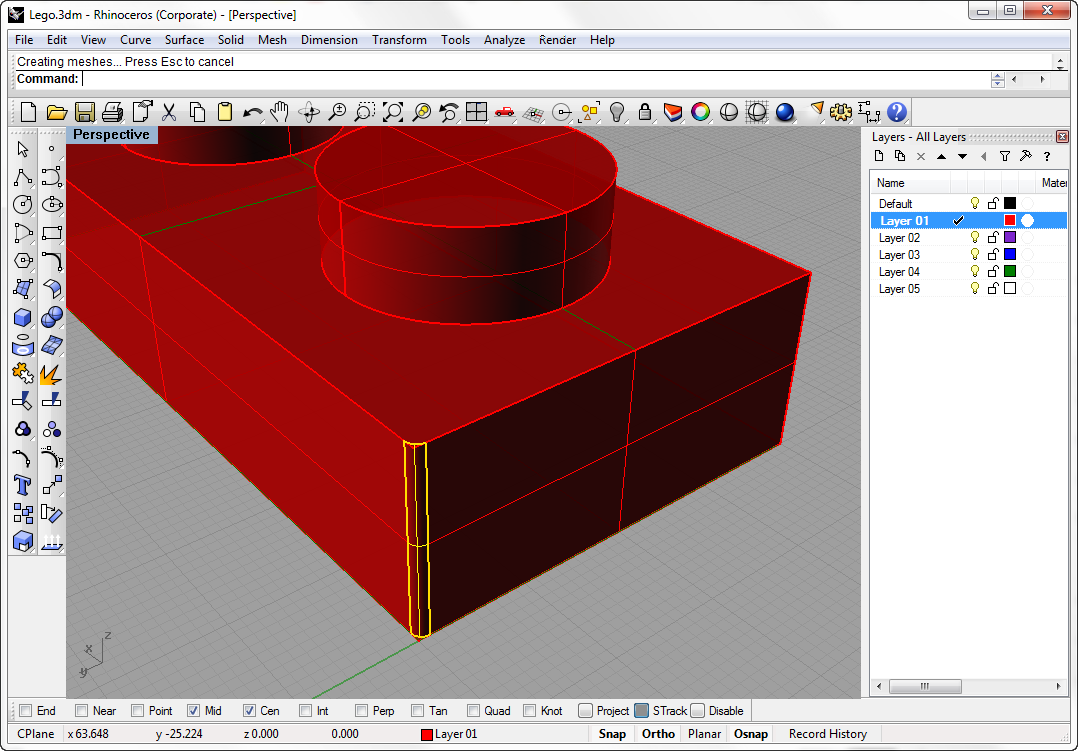The image size is (1078, 751).
Task: Click the color wheel Properties icon
Action: [701, 112]
